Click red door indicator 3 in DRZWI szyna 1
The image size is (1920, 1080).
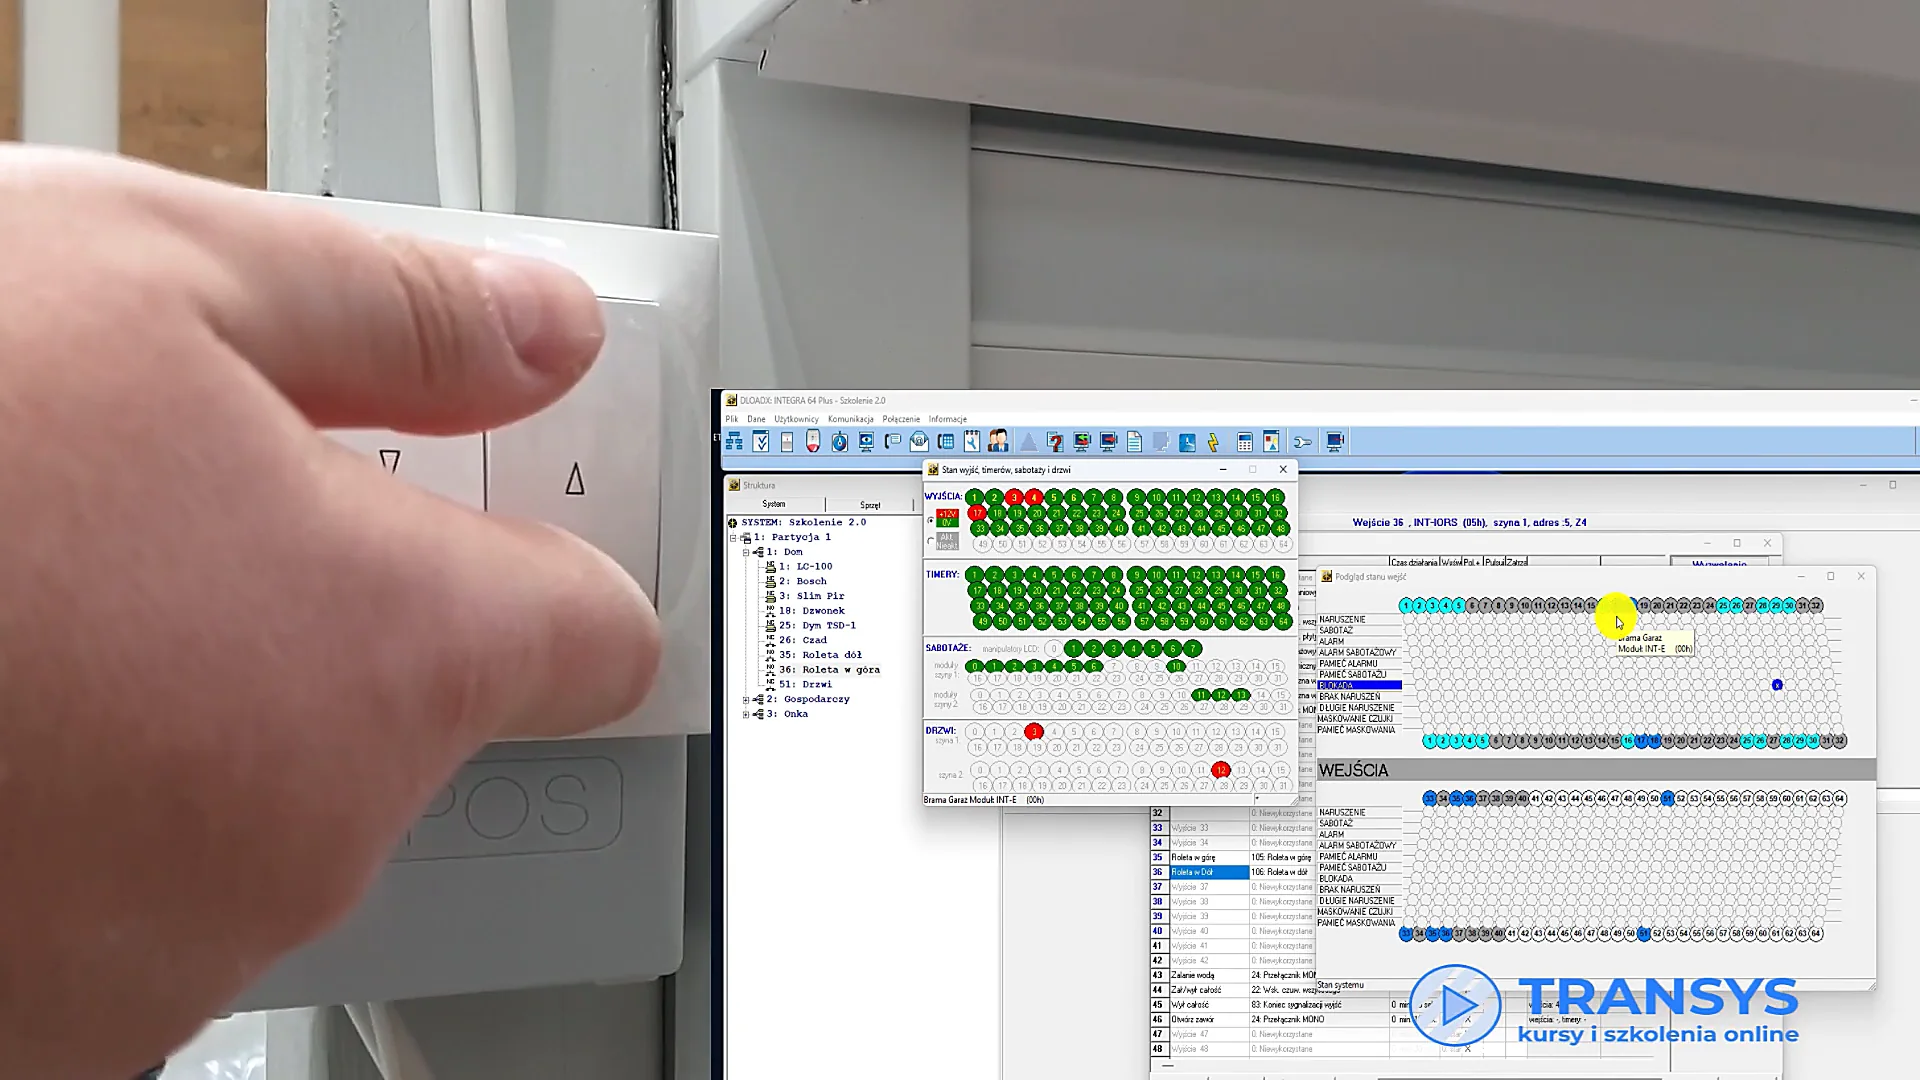coord(1034,732)
